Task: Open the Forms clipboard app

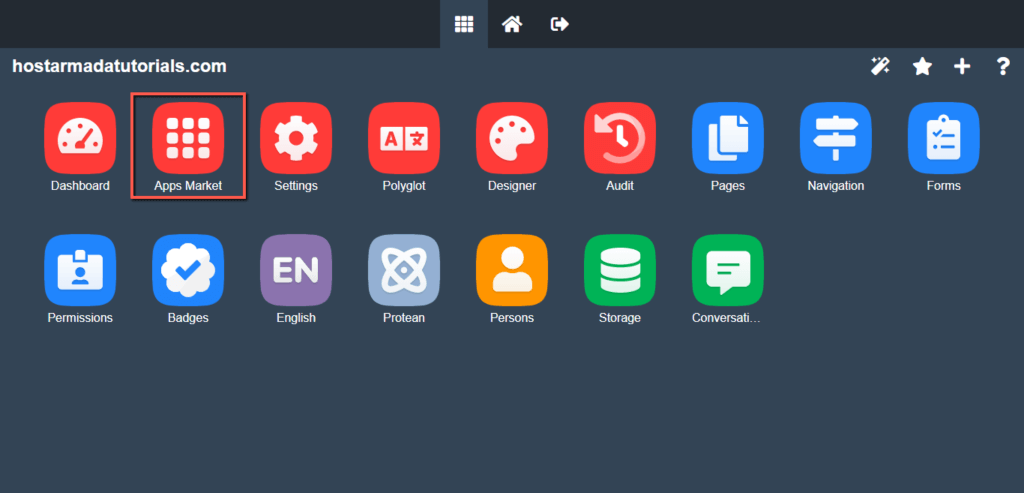Action: pos(944,138)
